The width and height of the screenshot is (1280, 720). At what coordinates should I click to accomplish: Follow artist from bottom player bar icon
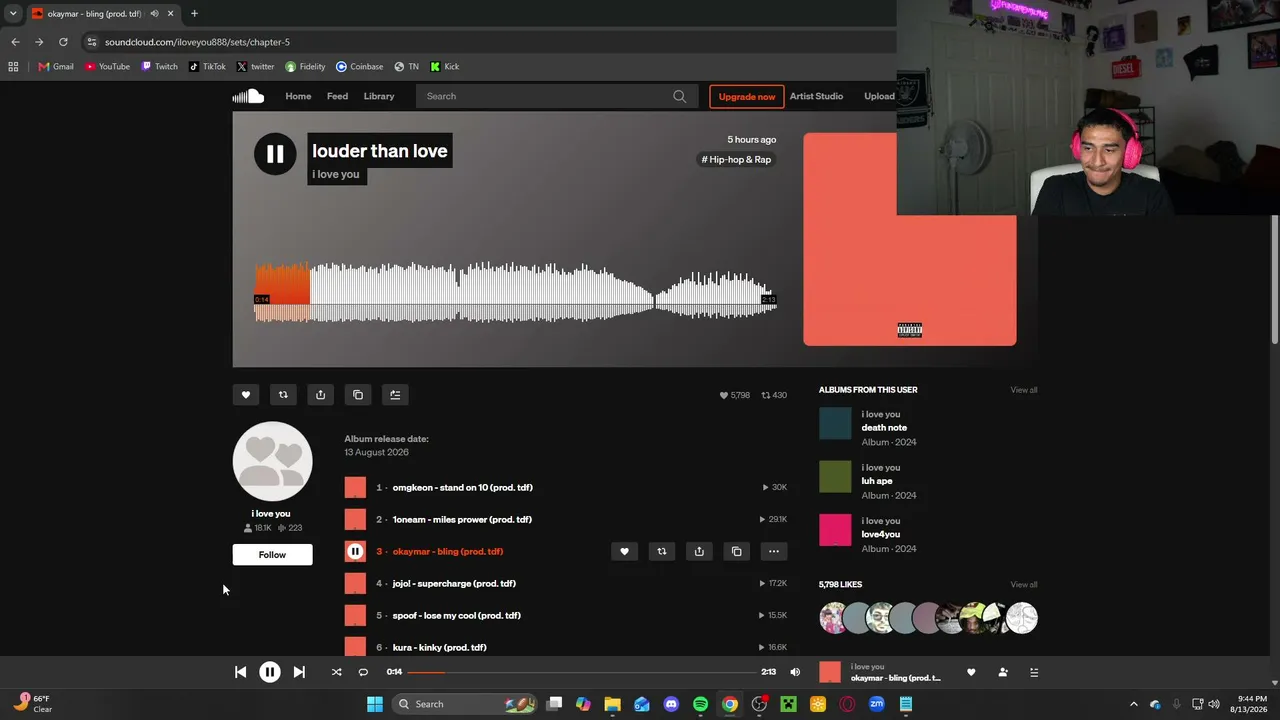[1003, 672]
